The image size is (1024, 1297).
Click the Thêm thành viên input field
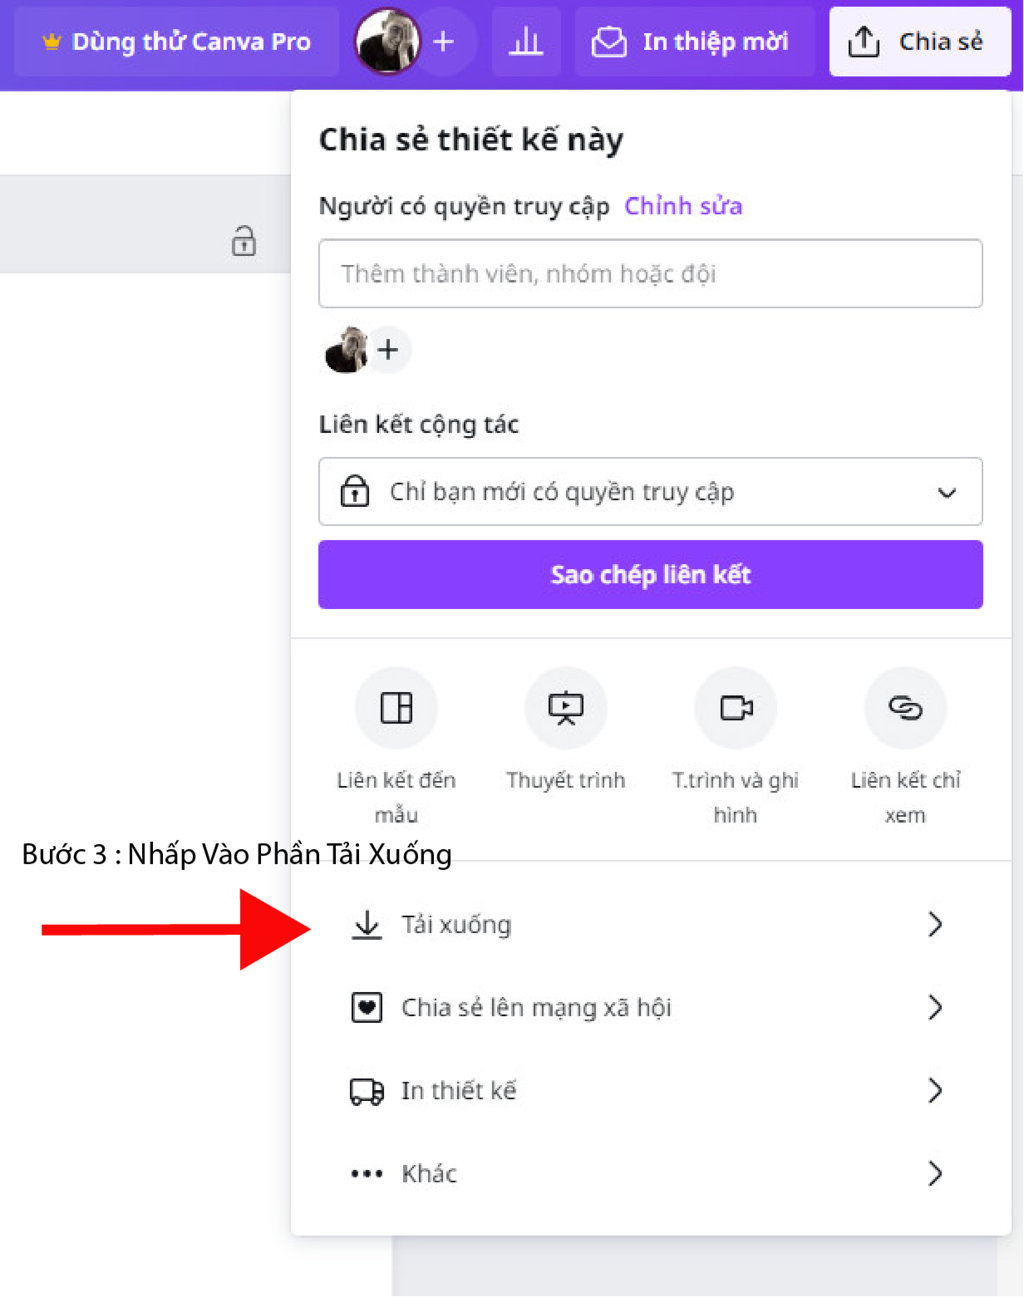[650, 273]
